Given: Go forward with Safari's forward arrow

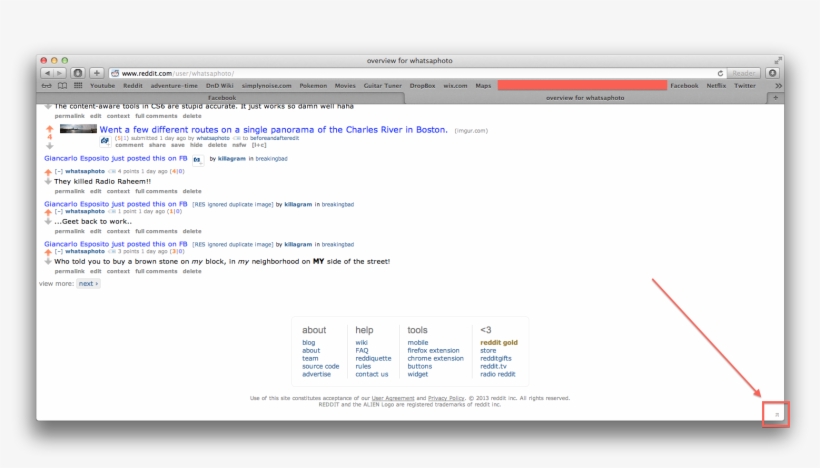Looking at the screenshot, I should (60, 73).
